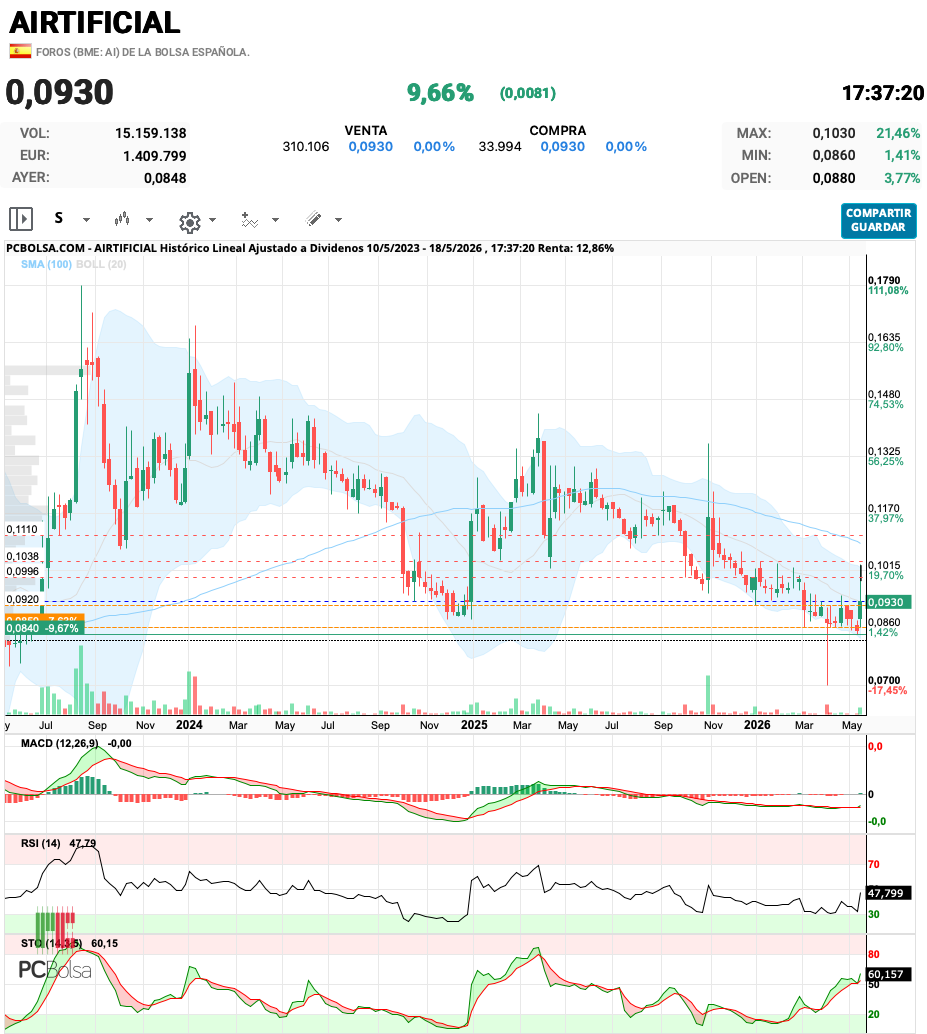Click the 0,1790 top axis price label
927x1034 pixels.
pos(883,280)
